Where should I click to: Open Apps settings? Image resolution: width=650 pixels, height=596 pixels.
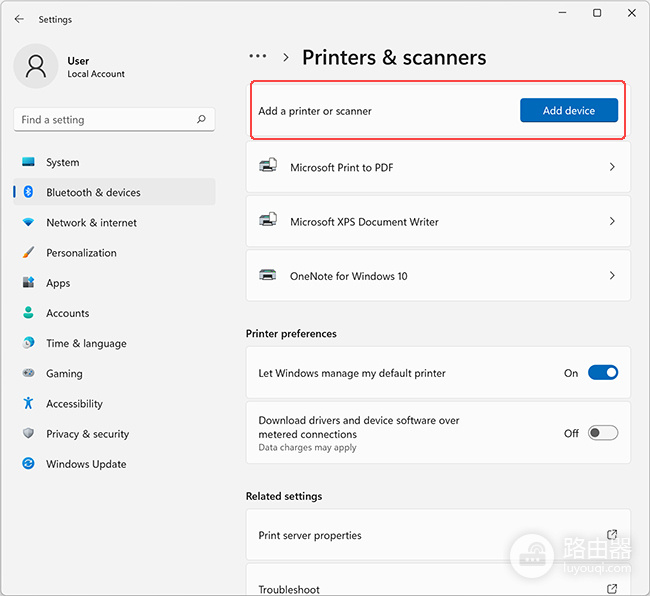[114, 283]
